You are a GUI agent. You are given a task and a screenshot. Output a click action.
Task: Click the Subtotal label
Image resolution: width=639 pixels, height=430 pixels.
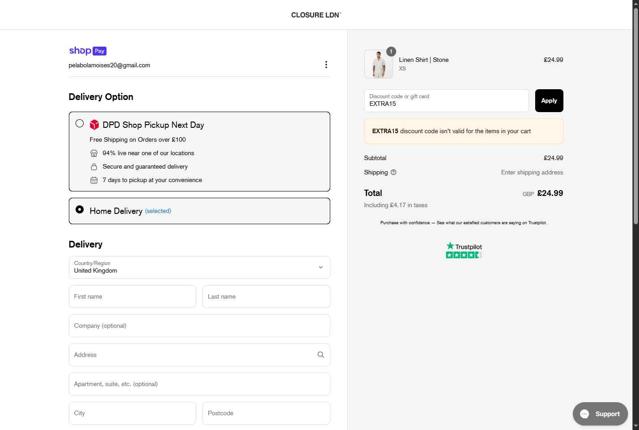pos(375,158)
